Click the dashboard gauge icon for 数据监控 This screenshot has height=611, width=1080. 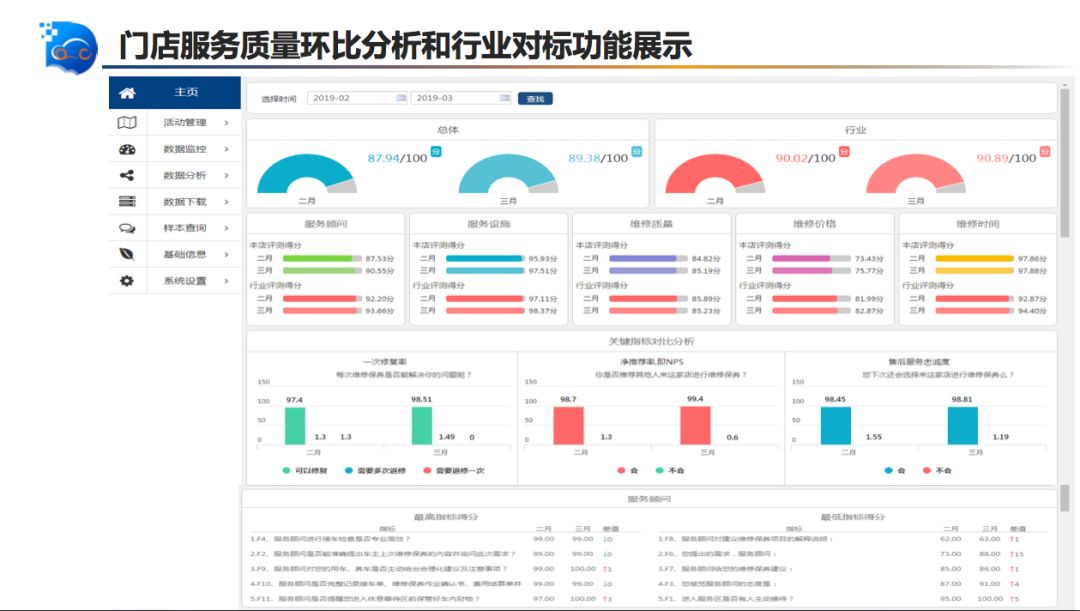click(127, 149)
